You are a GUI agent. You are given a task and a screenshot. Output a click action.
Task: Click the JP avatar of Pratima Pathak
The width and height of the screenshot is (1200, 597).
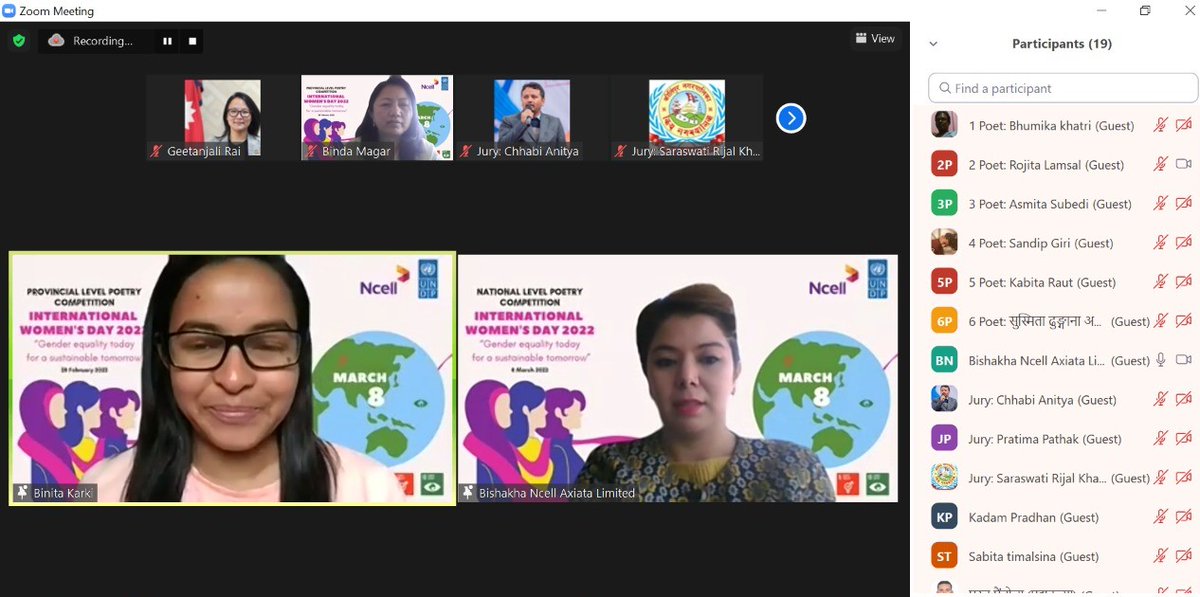(x=944, y=438)
